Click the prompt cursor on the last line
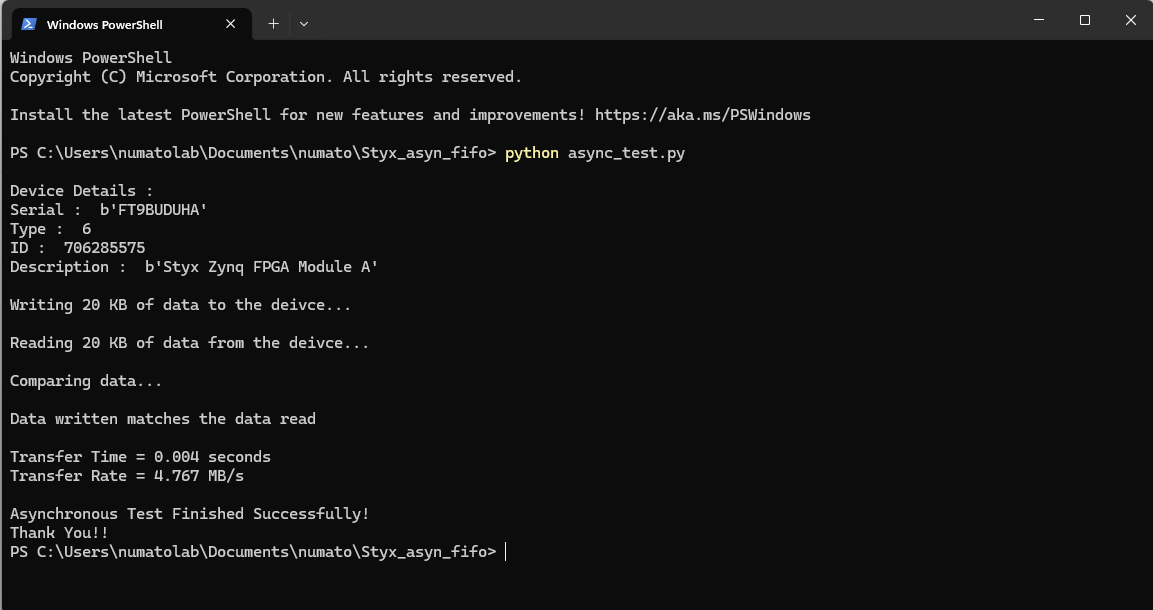1153x610 pixels. click(506, 552)
